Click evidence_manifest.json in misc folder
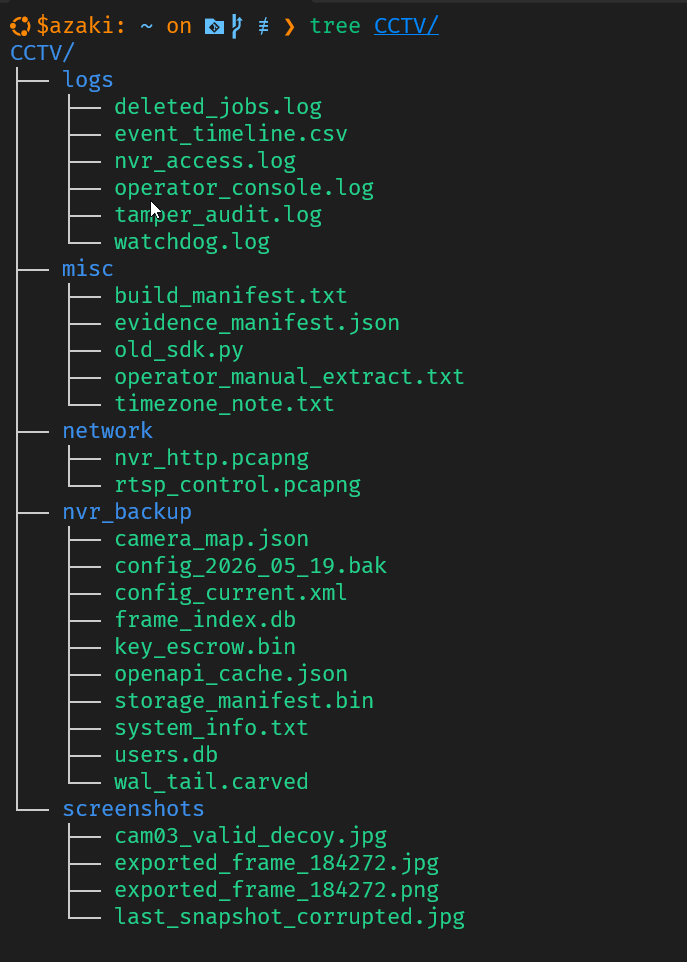Screen dimensions: 687x962 [257, 323]
